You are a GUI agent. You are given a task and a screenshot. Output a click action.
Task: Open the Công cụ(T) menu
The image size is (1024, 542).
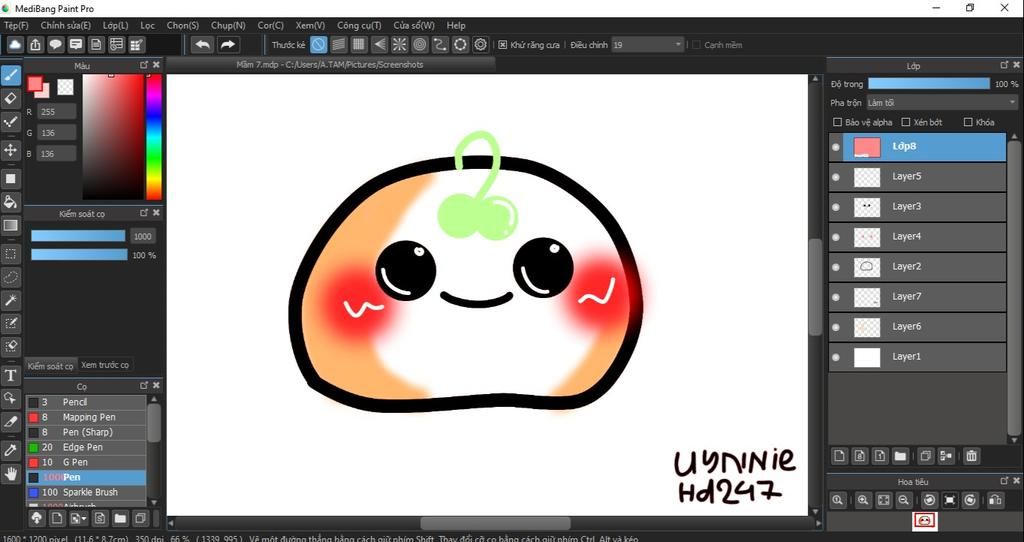click(359, 25)
